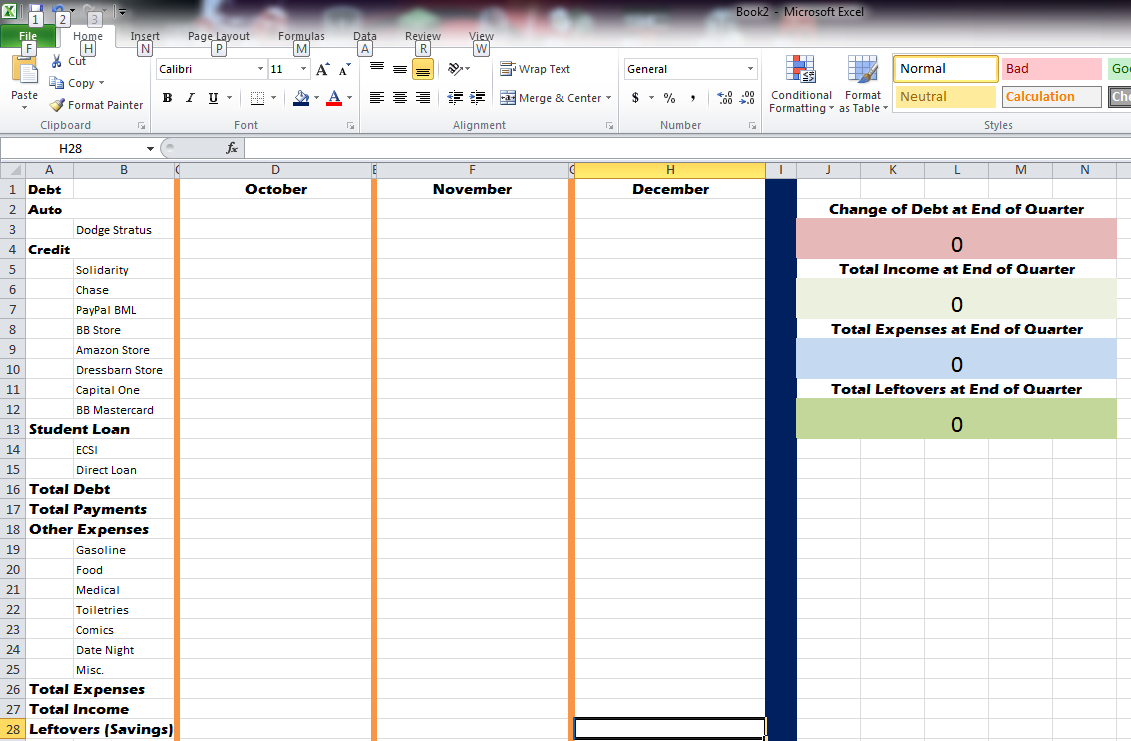
Task: Click the Copy icon
Action: 56,83
